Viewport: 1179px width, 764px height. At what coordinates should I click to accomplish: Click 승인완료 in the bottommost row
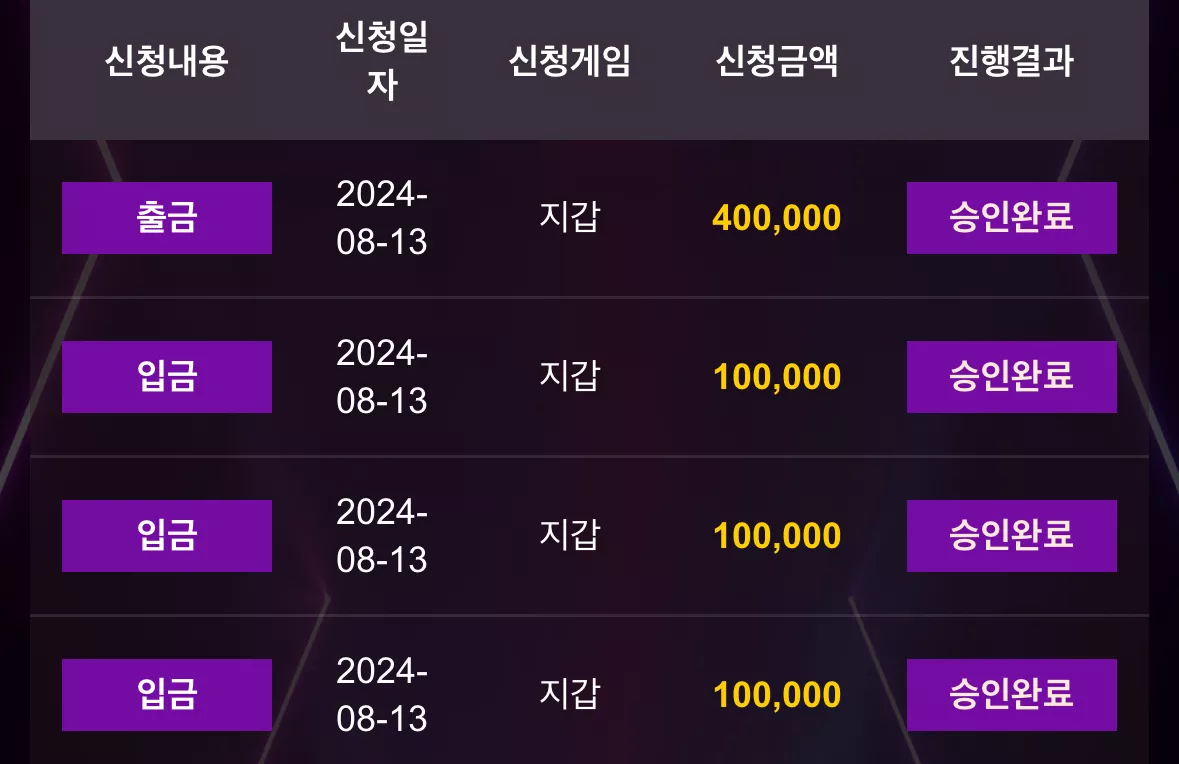tap(1011, 695)
